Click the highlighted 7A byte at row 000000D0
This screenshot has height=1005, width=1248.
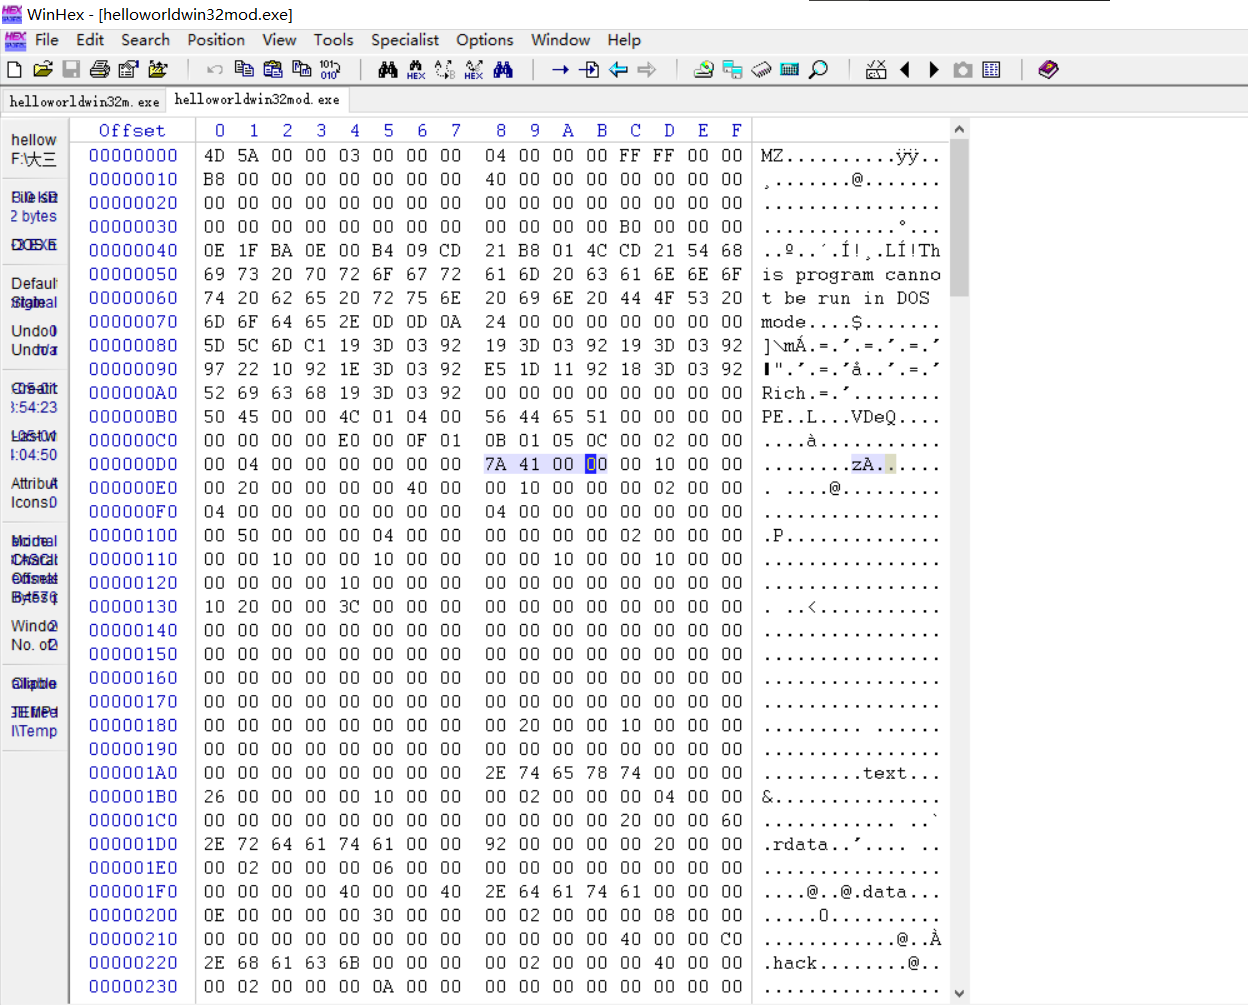pos(495,464)
